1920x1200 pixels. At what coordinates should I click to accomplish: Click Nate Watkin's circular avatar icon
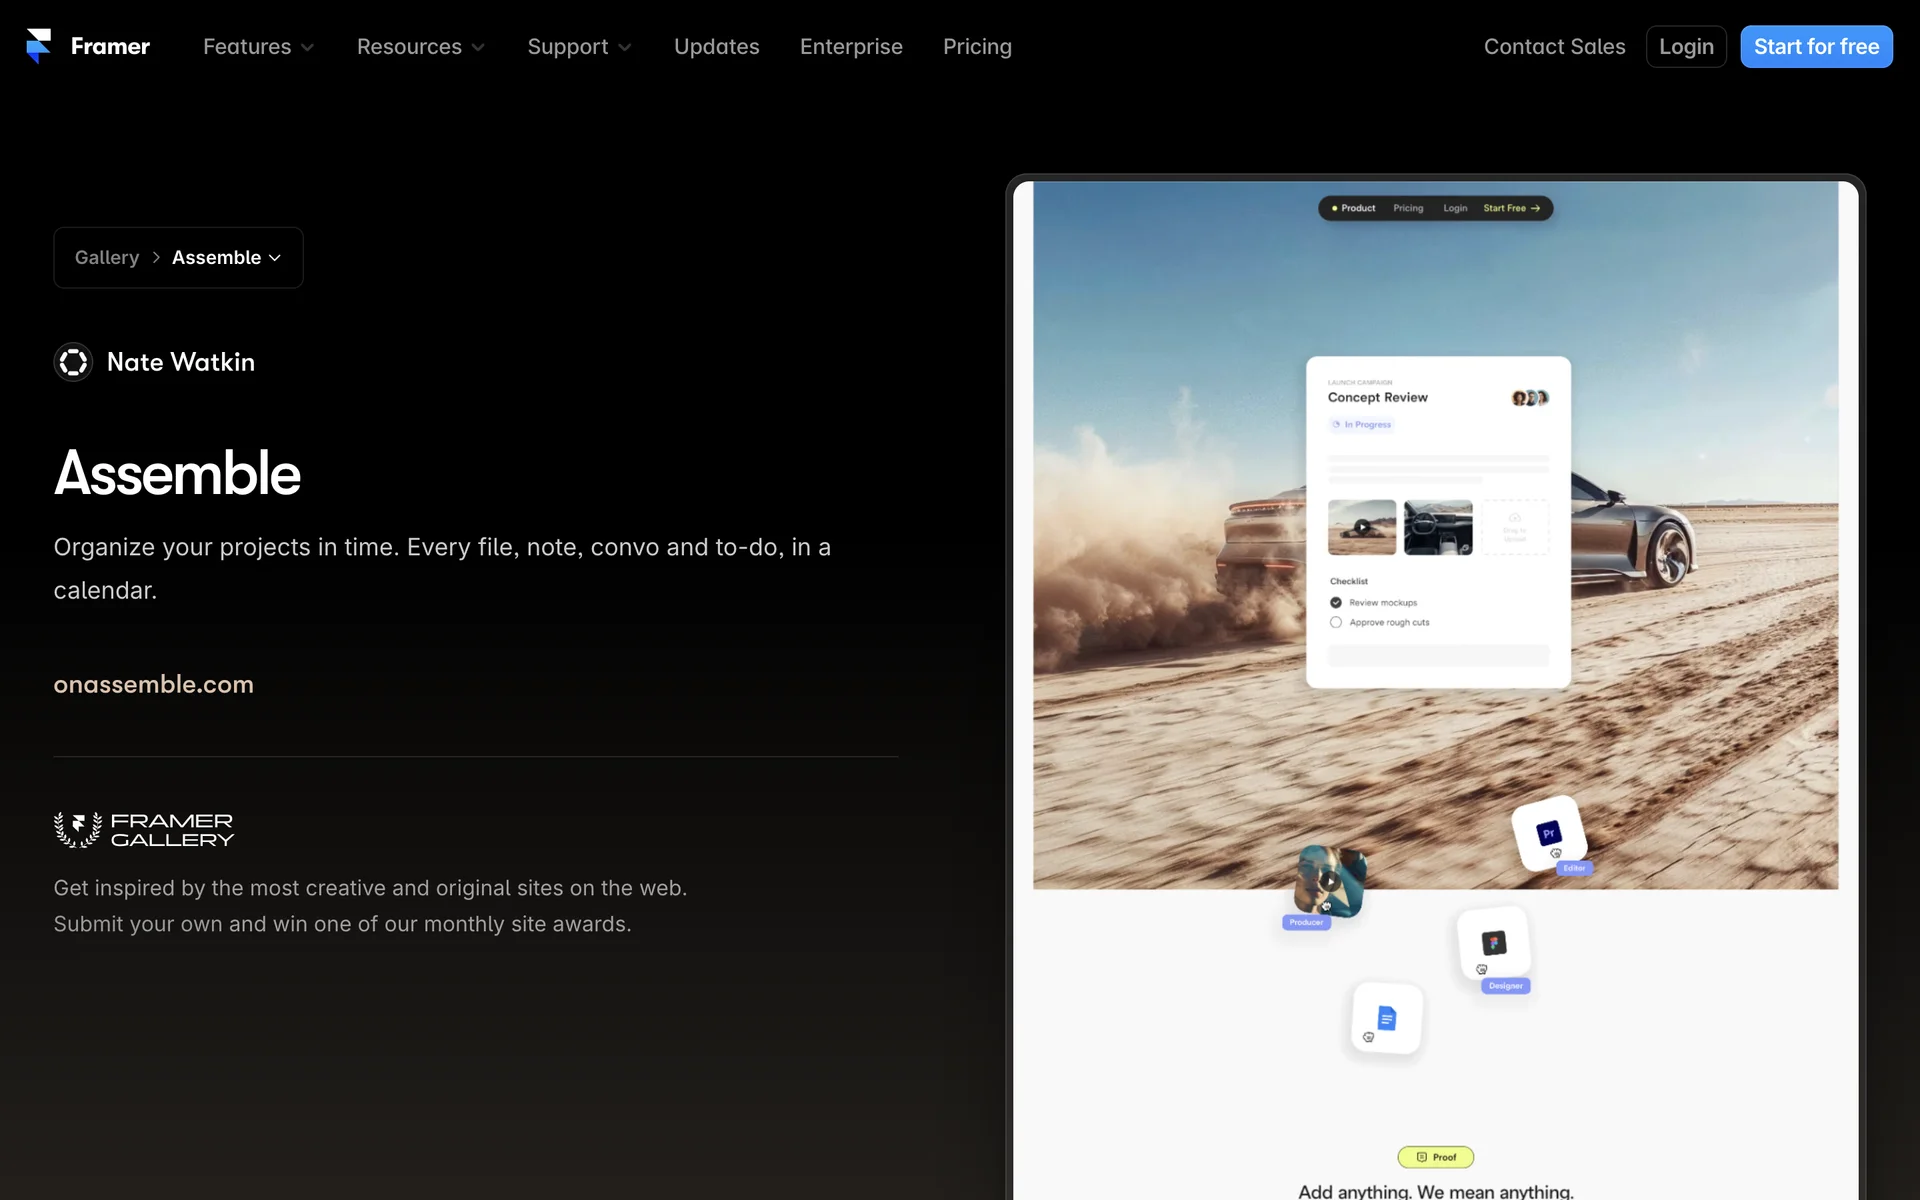click(x=73, y=362)
